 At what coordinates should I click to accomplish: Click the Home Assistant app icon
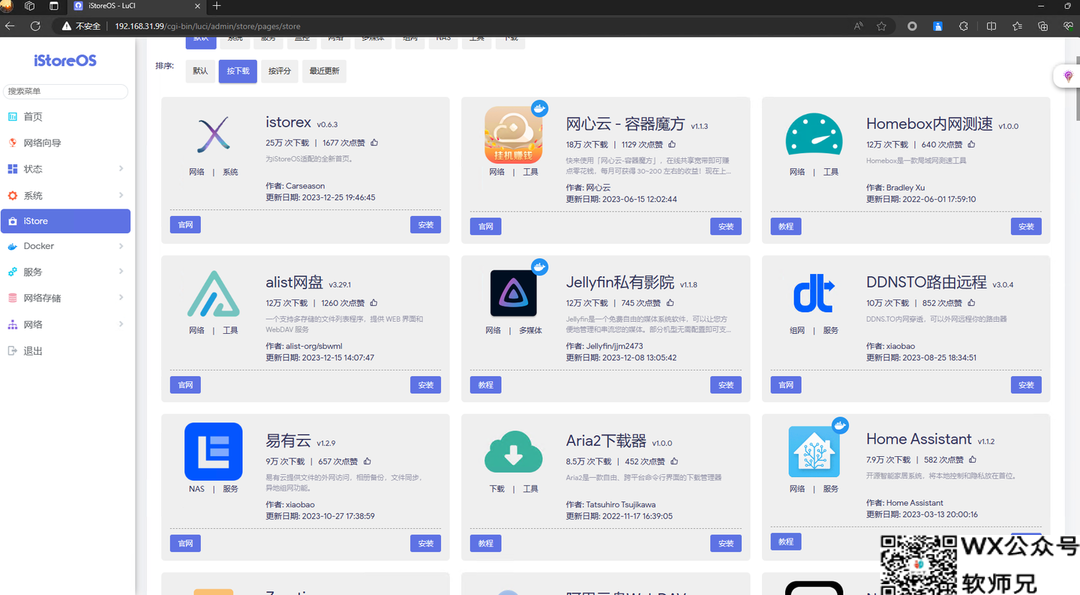point(813,451)
